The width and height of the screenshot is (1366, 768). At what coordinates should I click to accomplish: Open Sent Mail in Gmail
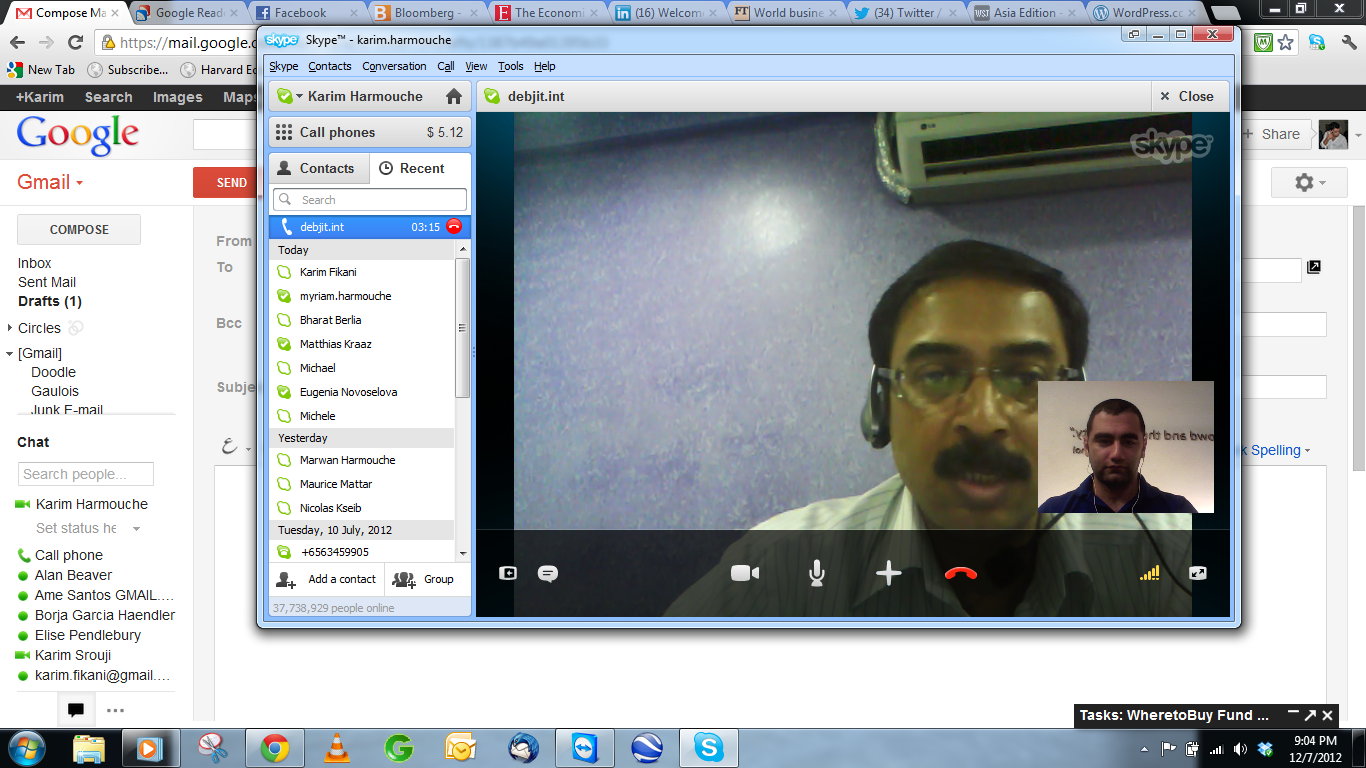click(47, 282)
